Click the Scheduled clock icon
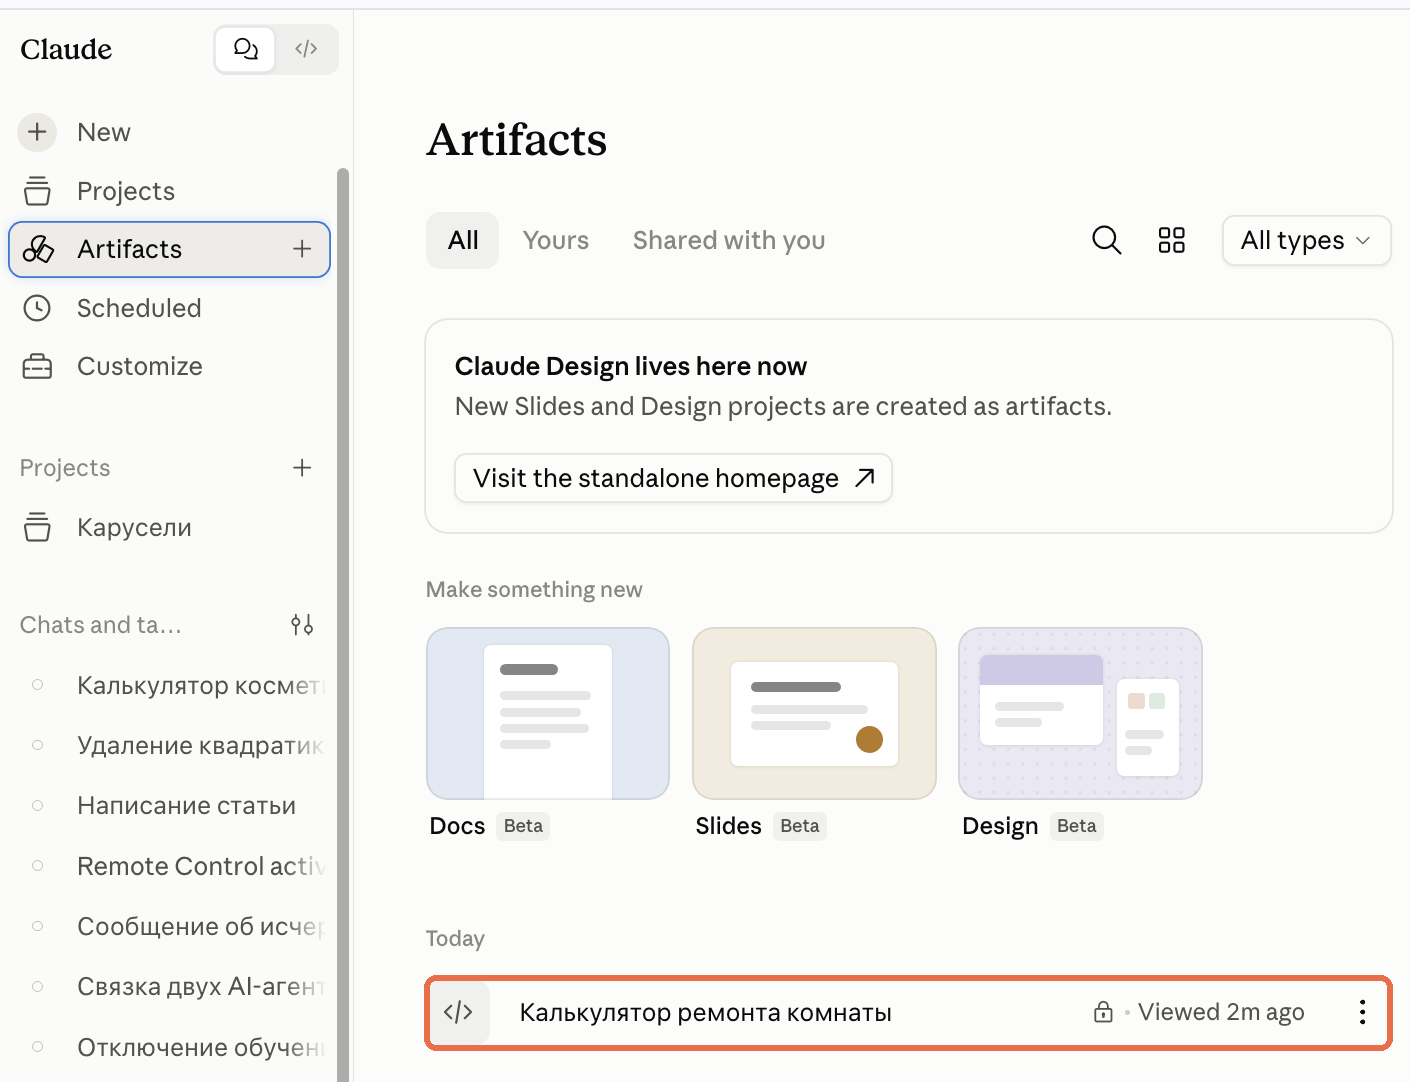 pos(37,308)
